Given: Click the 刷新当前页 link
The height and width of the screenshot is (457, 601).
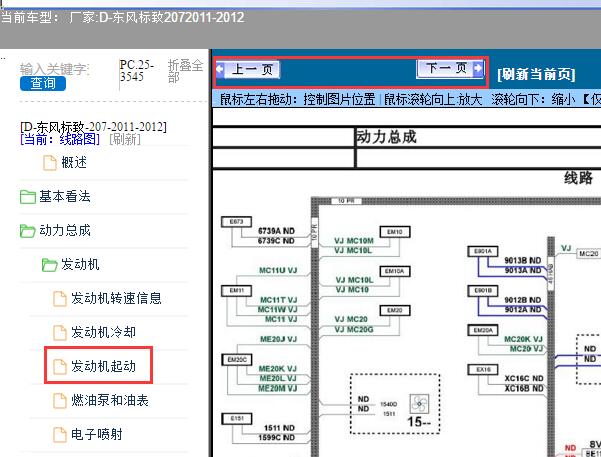Looking at the screenshot, I should pos(536,74).
